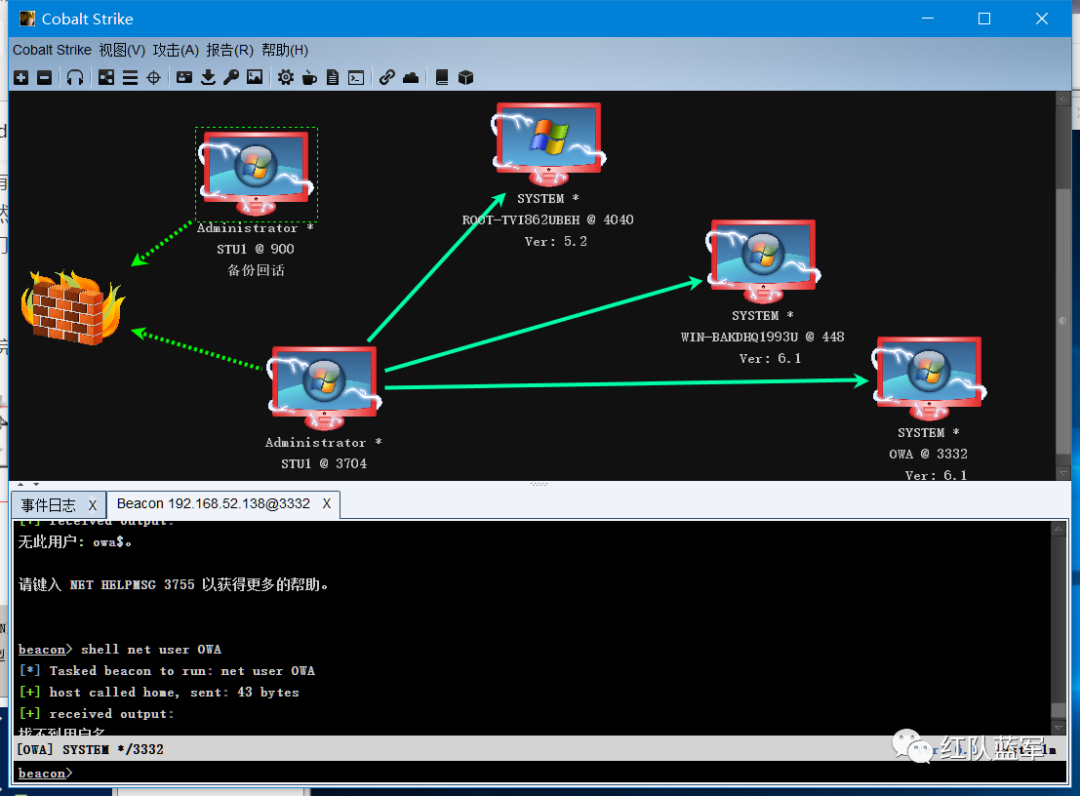Screen dimensions: 1080x796
Task: Open the 视图(V) menu
Action: 122,50
